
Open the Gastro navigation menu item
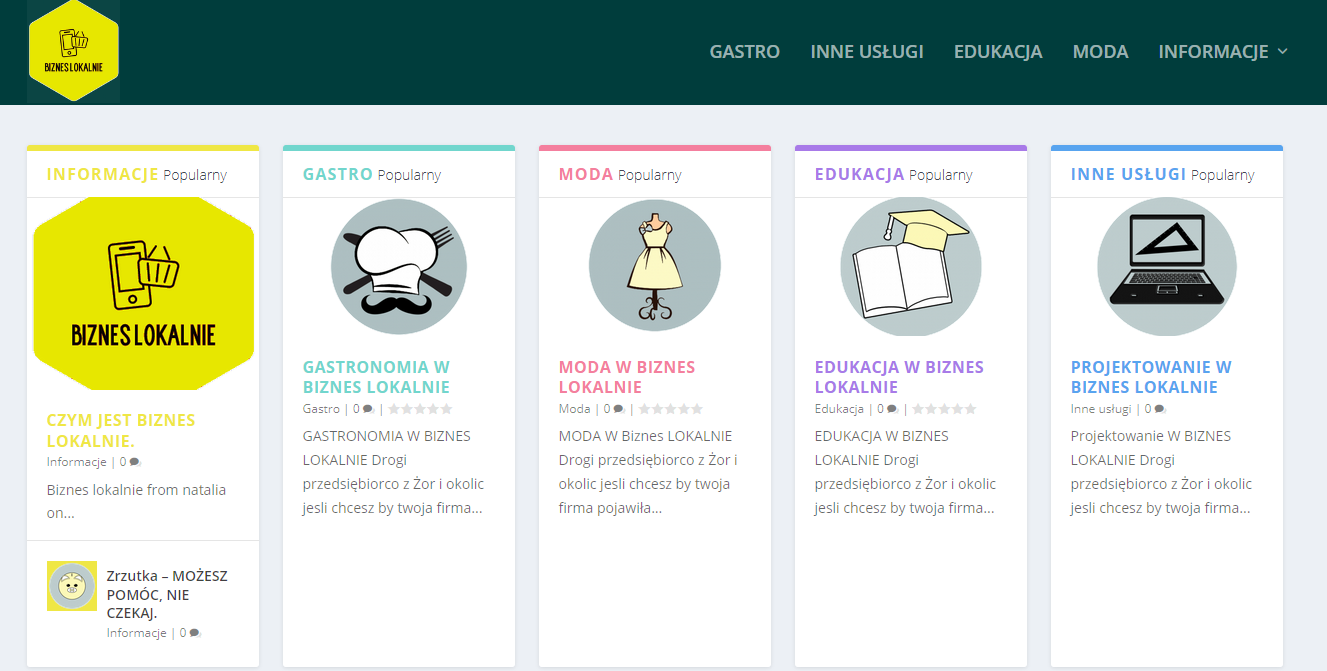(x=745, y=52)
